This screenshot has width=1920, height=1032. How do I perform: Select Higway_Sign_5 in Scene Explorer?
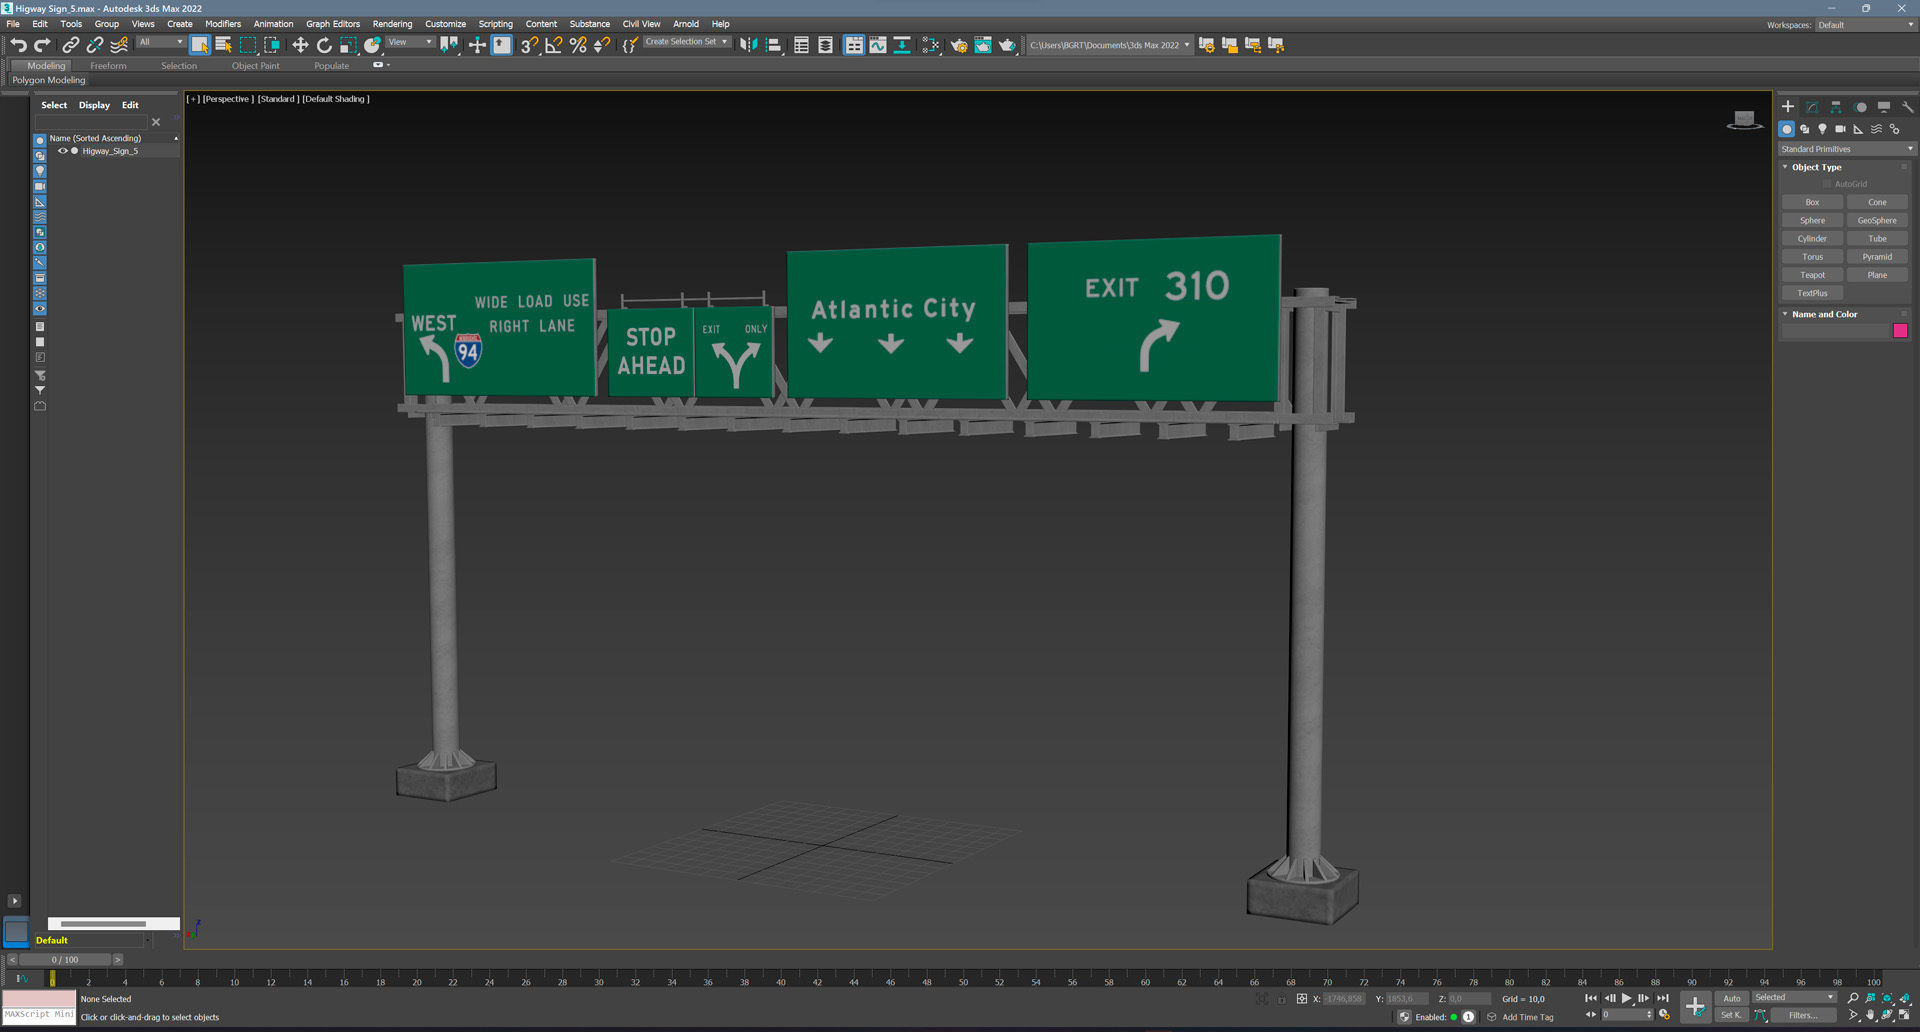(x=110, y=151)
